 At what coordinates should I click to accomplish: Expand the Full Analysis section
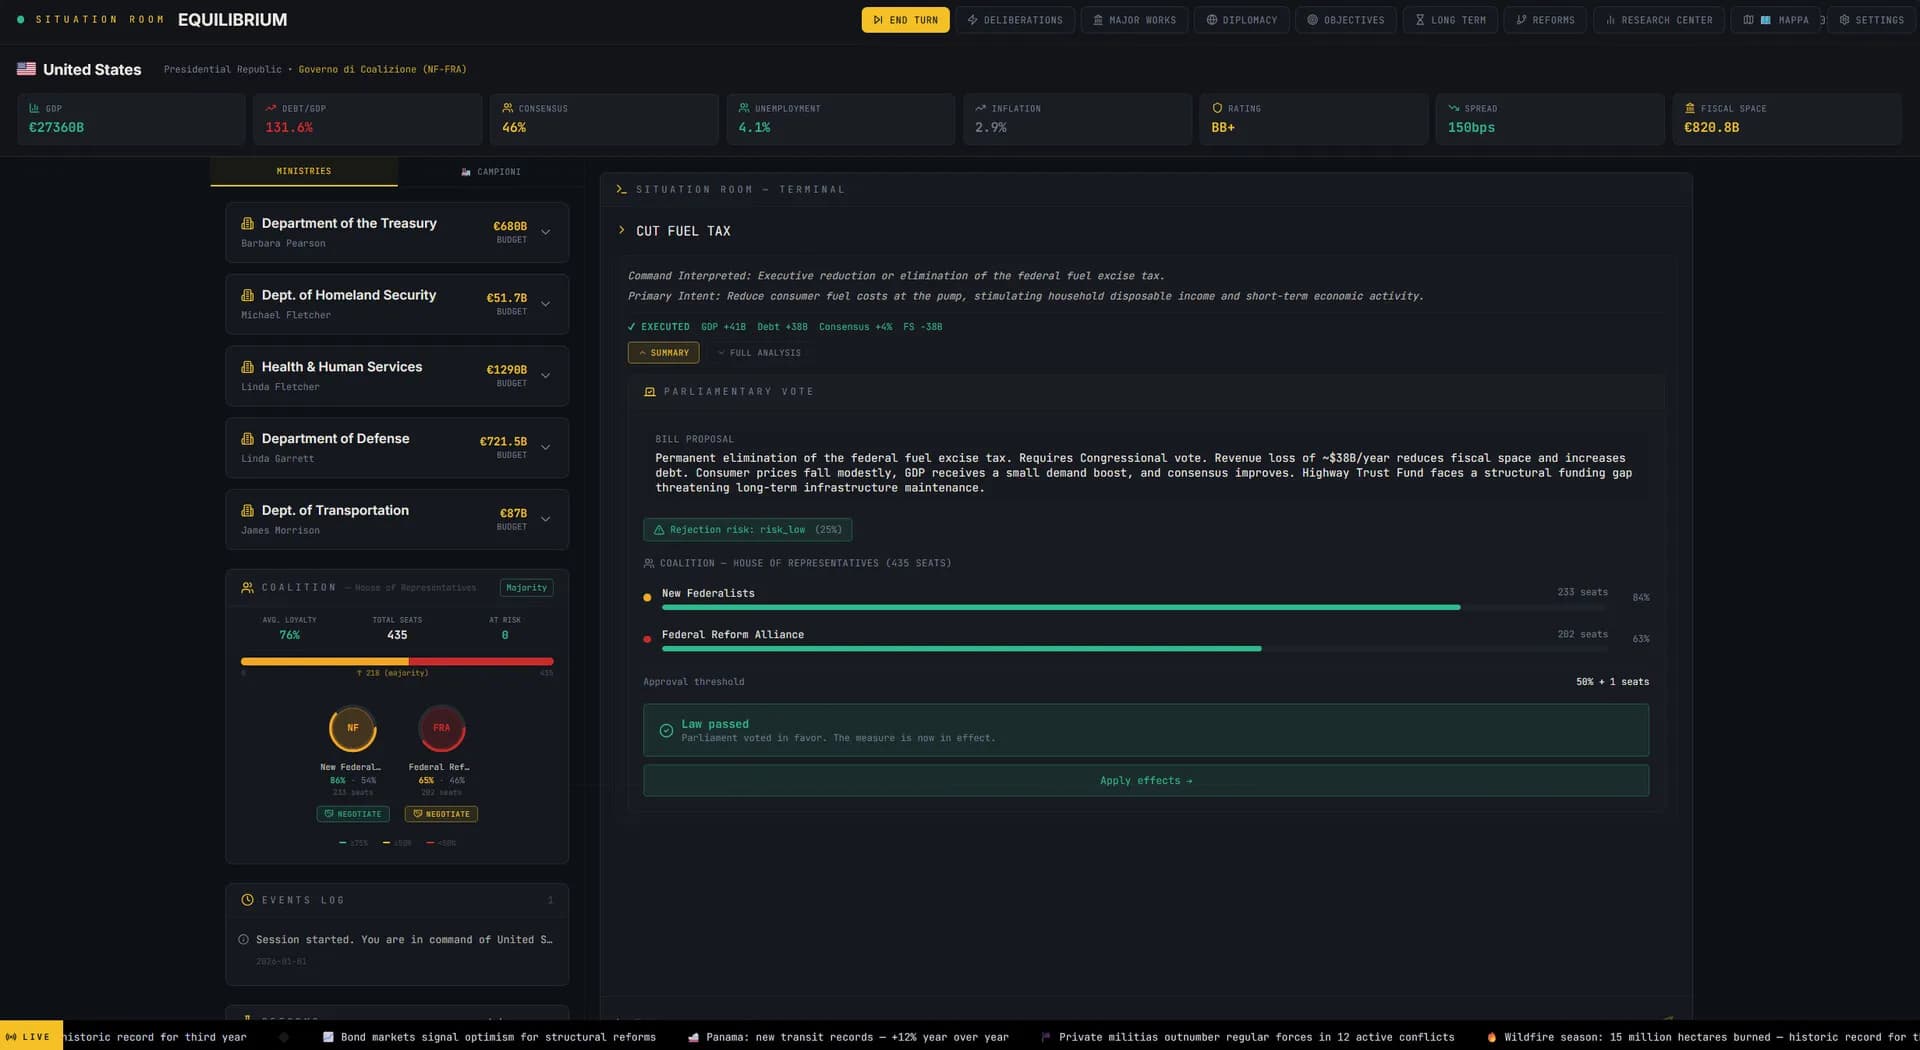pos(759,353)
